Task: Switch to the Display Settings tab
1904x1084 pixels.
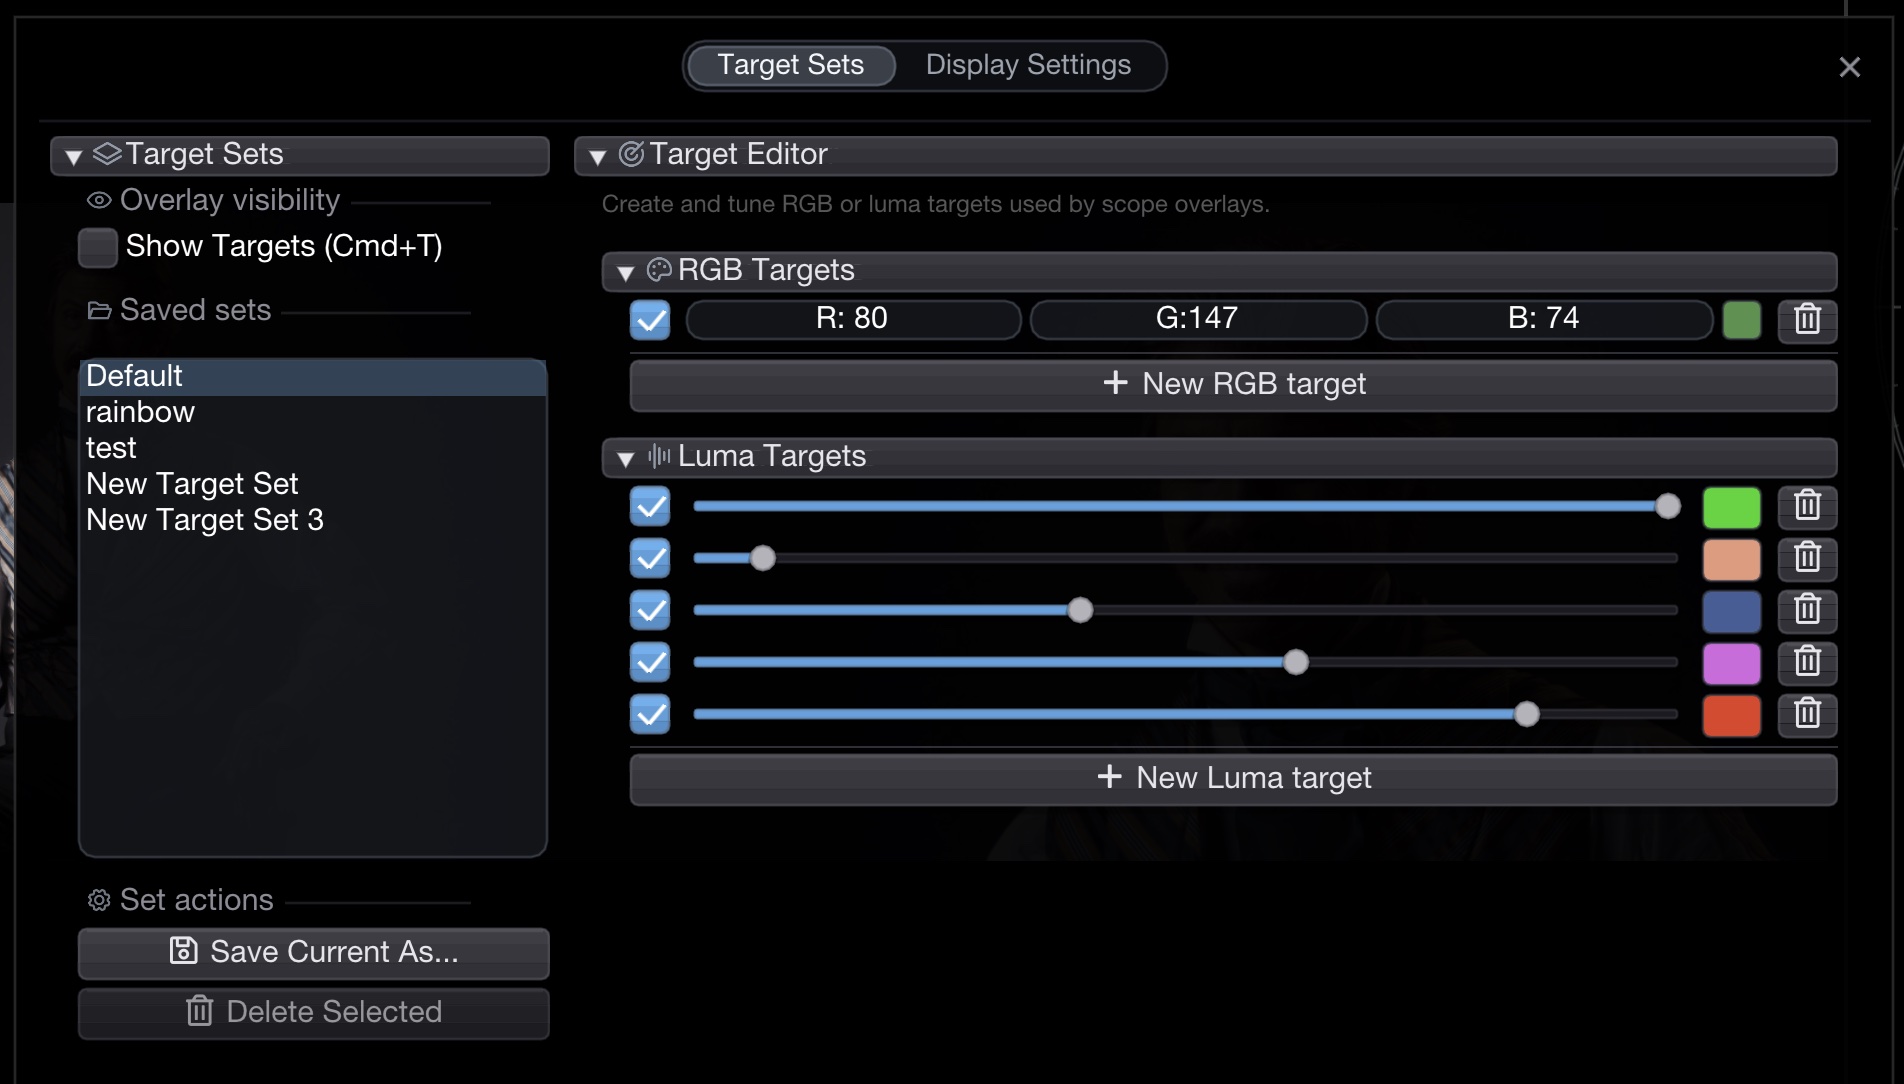Action: coord(1027,65)
